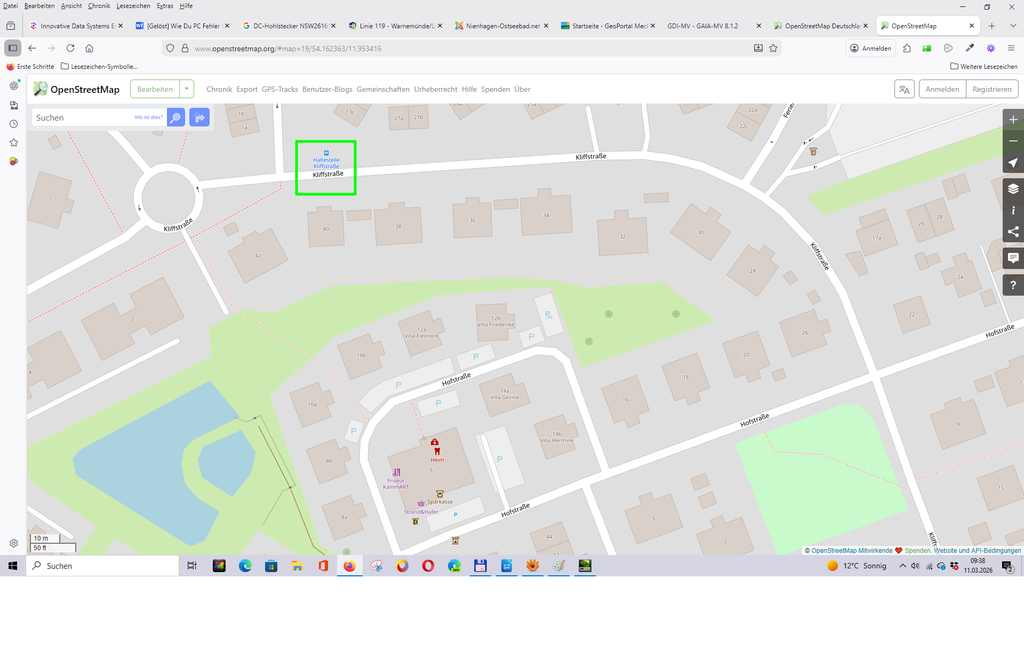Open the map layers panel

tap(1013, 188)
